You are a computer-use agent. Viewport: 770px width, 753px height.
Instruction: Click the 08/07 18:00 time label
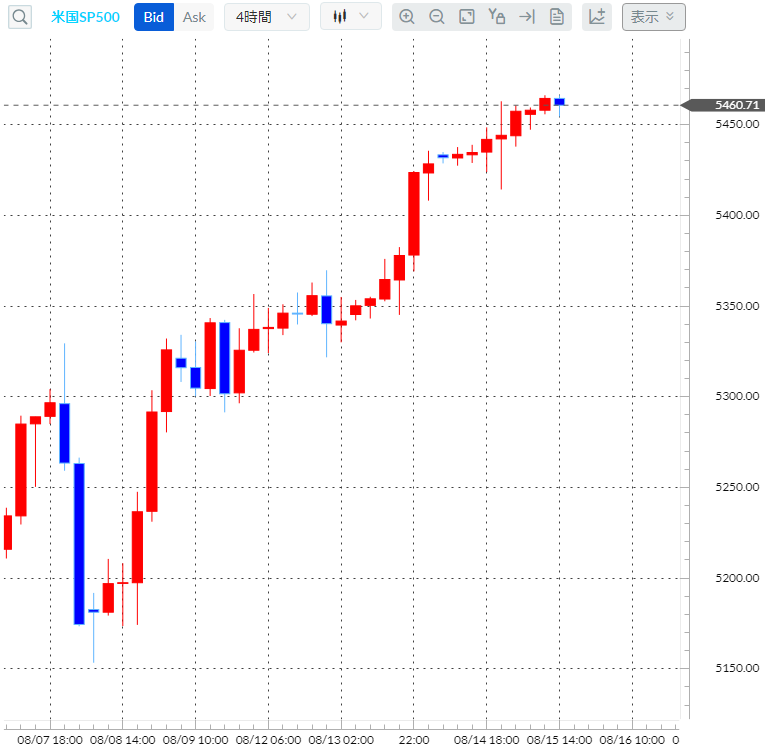[x=50, y=740]
